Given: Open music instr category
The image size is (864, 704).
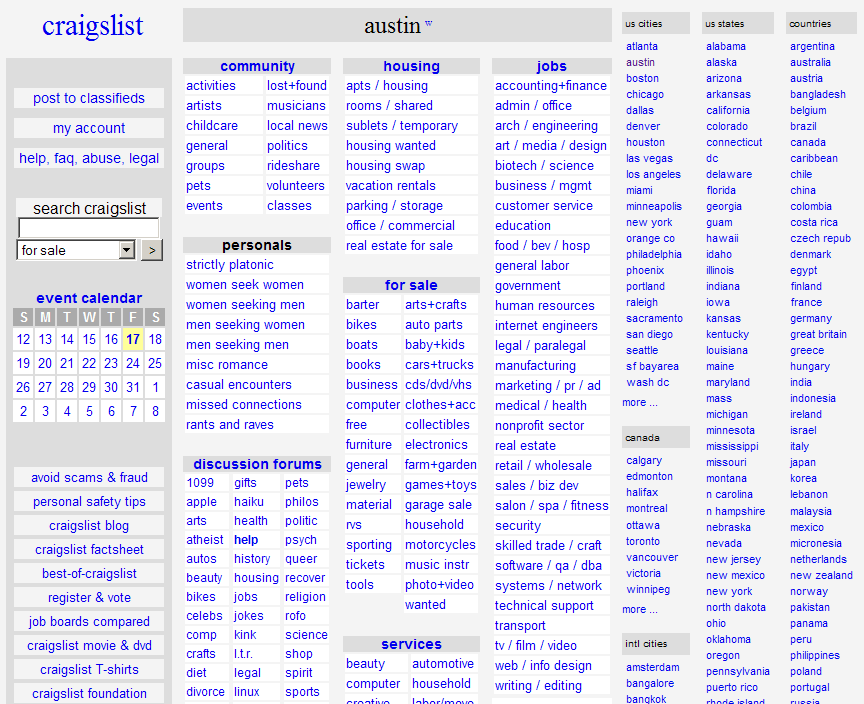Looking at the screenshot, I should pyautogui.click(x=437, y=565).
